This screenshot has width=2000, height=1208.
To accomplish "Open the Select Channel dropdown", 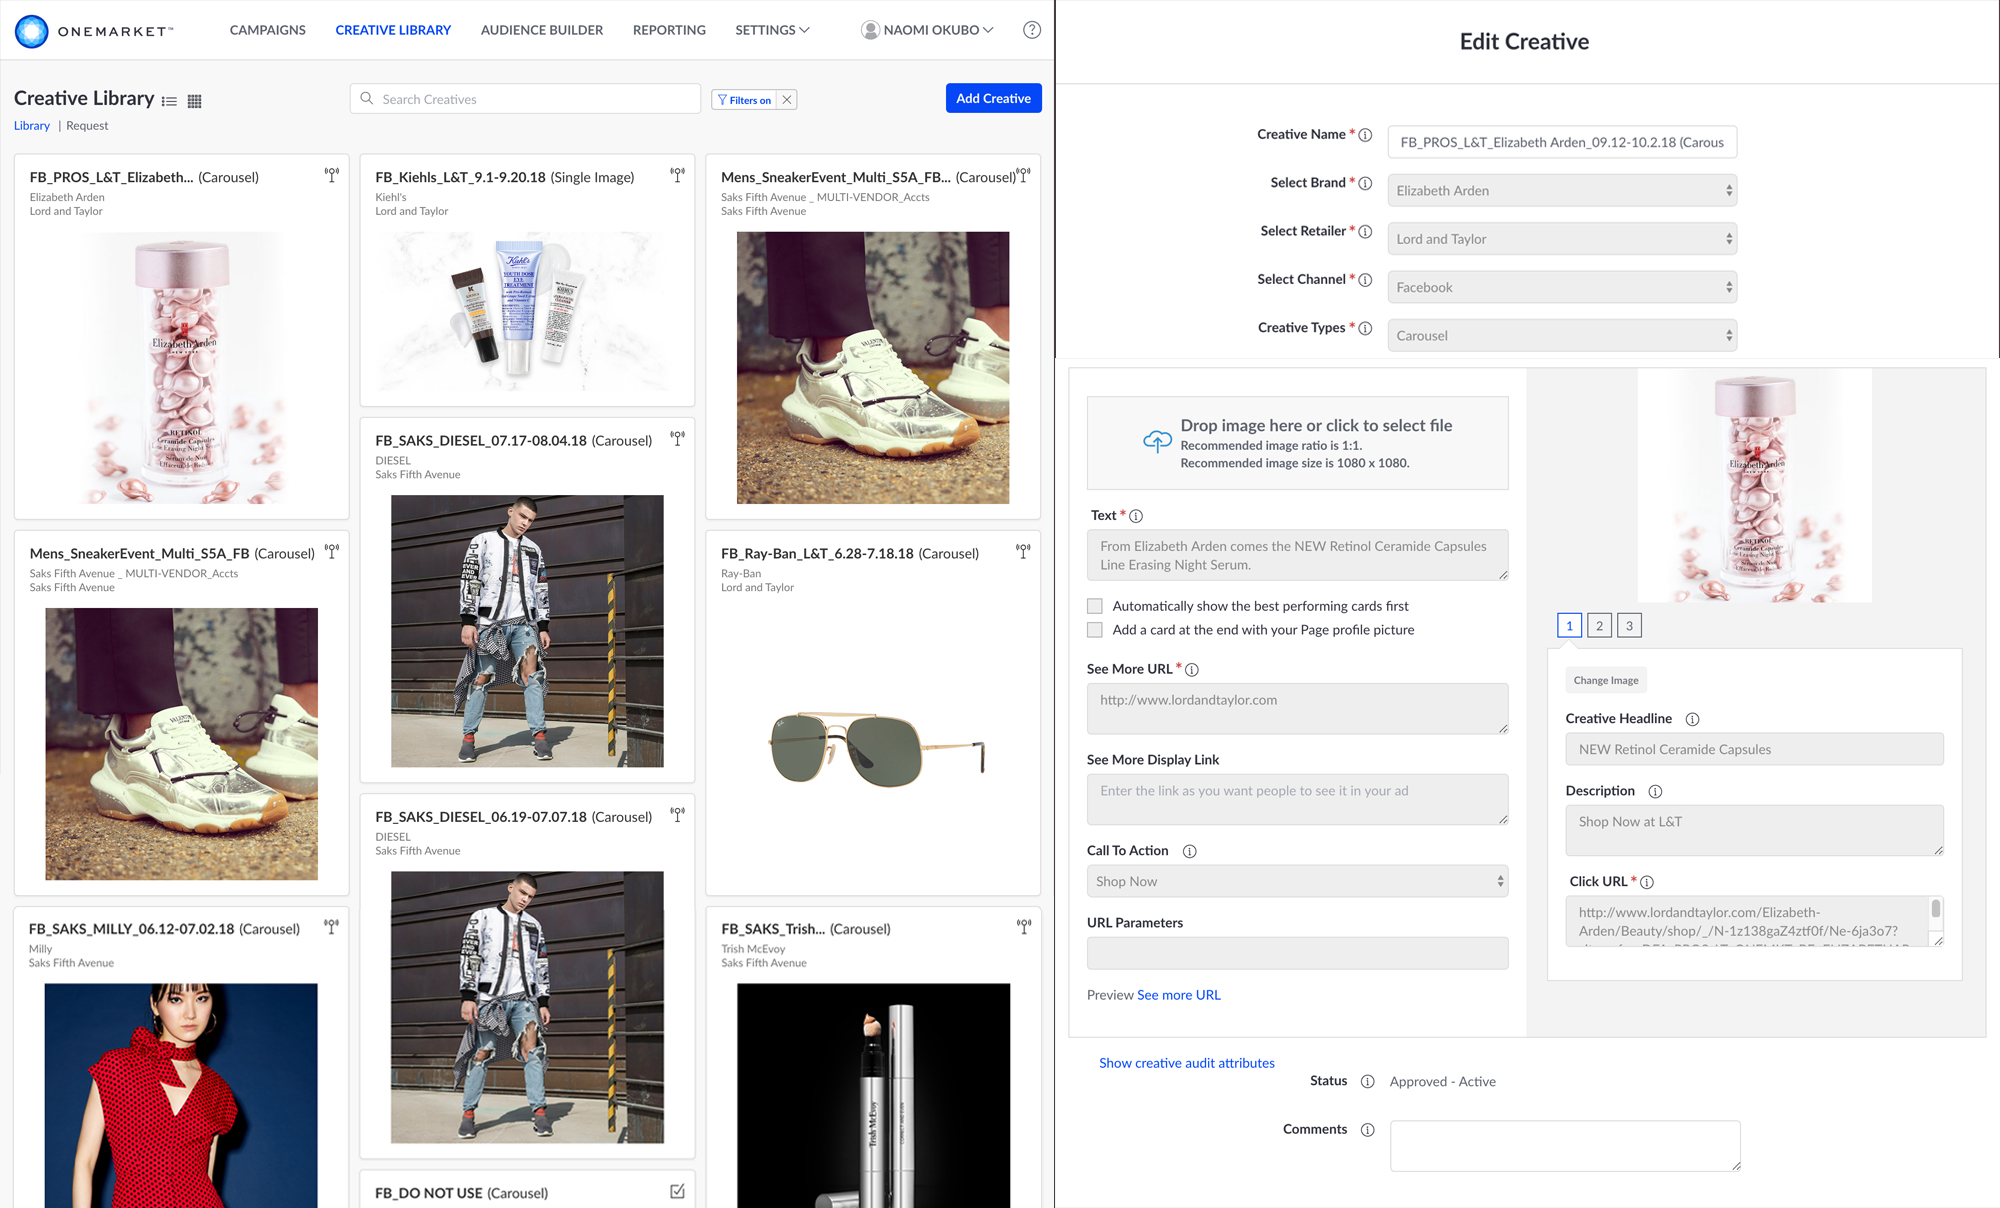I will tap(1562, 287).
